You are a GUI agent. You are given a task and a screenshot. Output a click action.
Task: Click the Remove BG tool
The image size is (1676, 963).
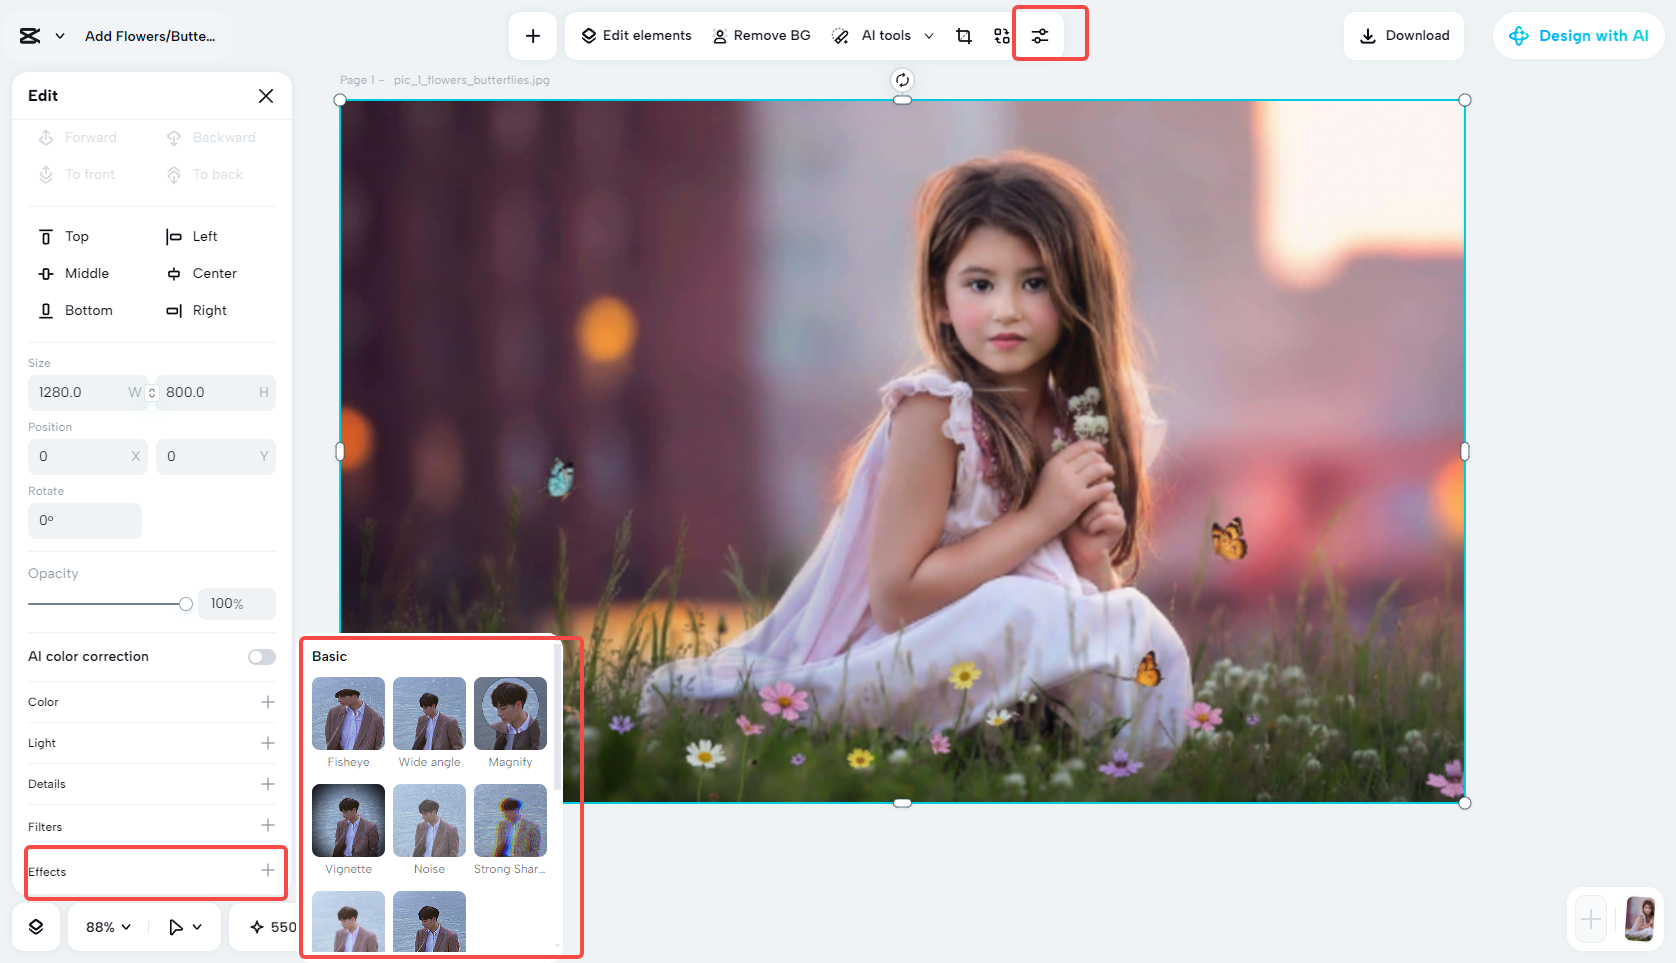coord(762,35)
